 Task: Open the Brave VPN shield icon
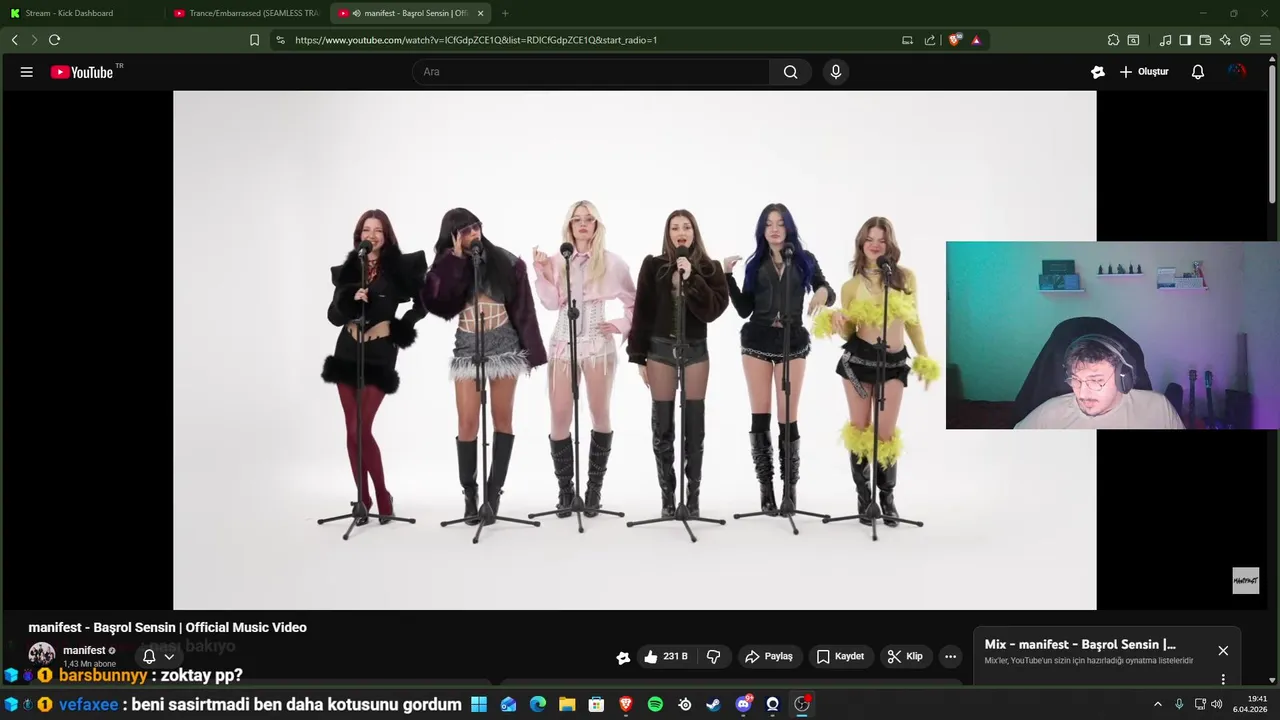point(1245,40)
